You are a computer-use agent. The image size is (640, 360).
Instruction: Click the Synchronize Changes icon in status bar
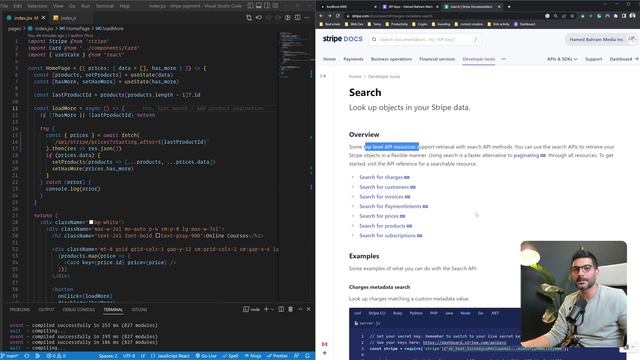click(x=27, y=356)
